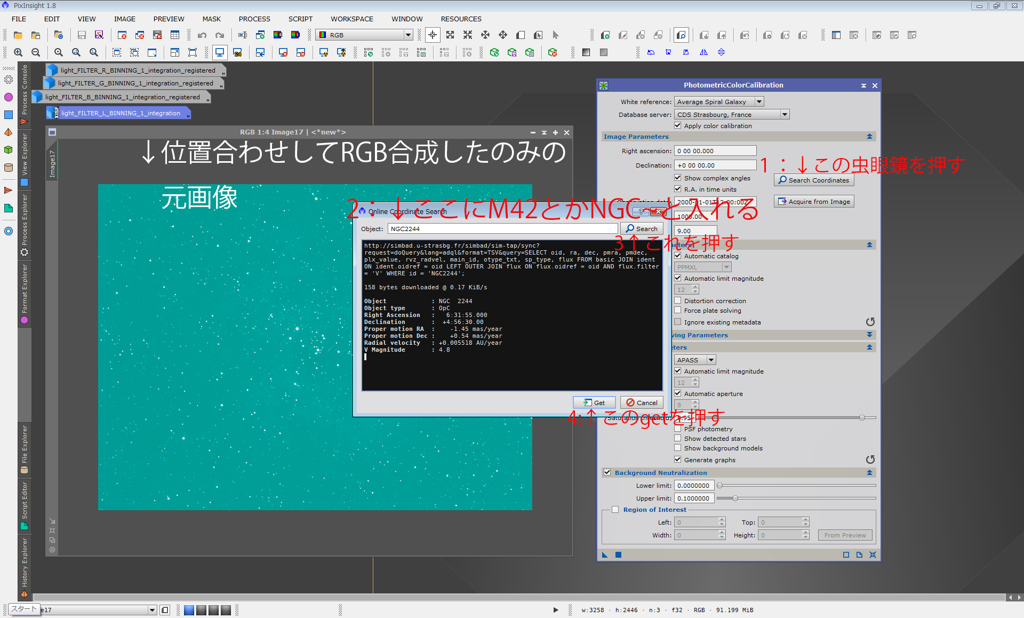Toggle Show complex angles checkbox

pos(678,178)
